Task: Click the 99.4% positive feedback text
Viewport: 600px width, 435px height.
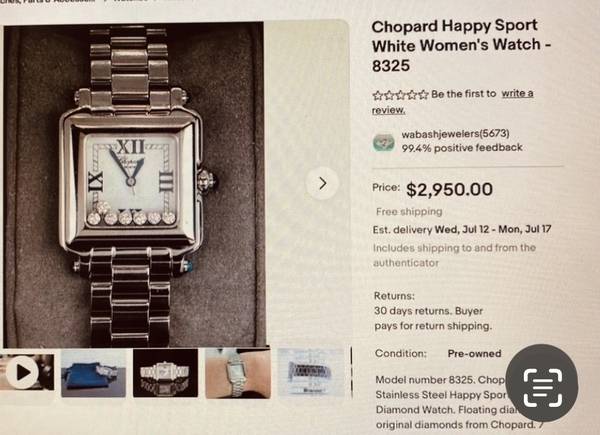Action: click(x=462, y=148)
